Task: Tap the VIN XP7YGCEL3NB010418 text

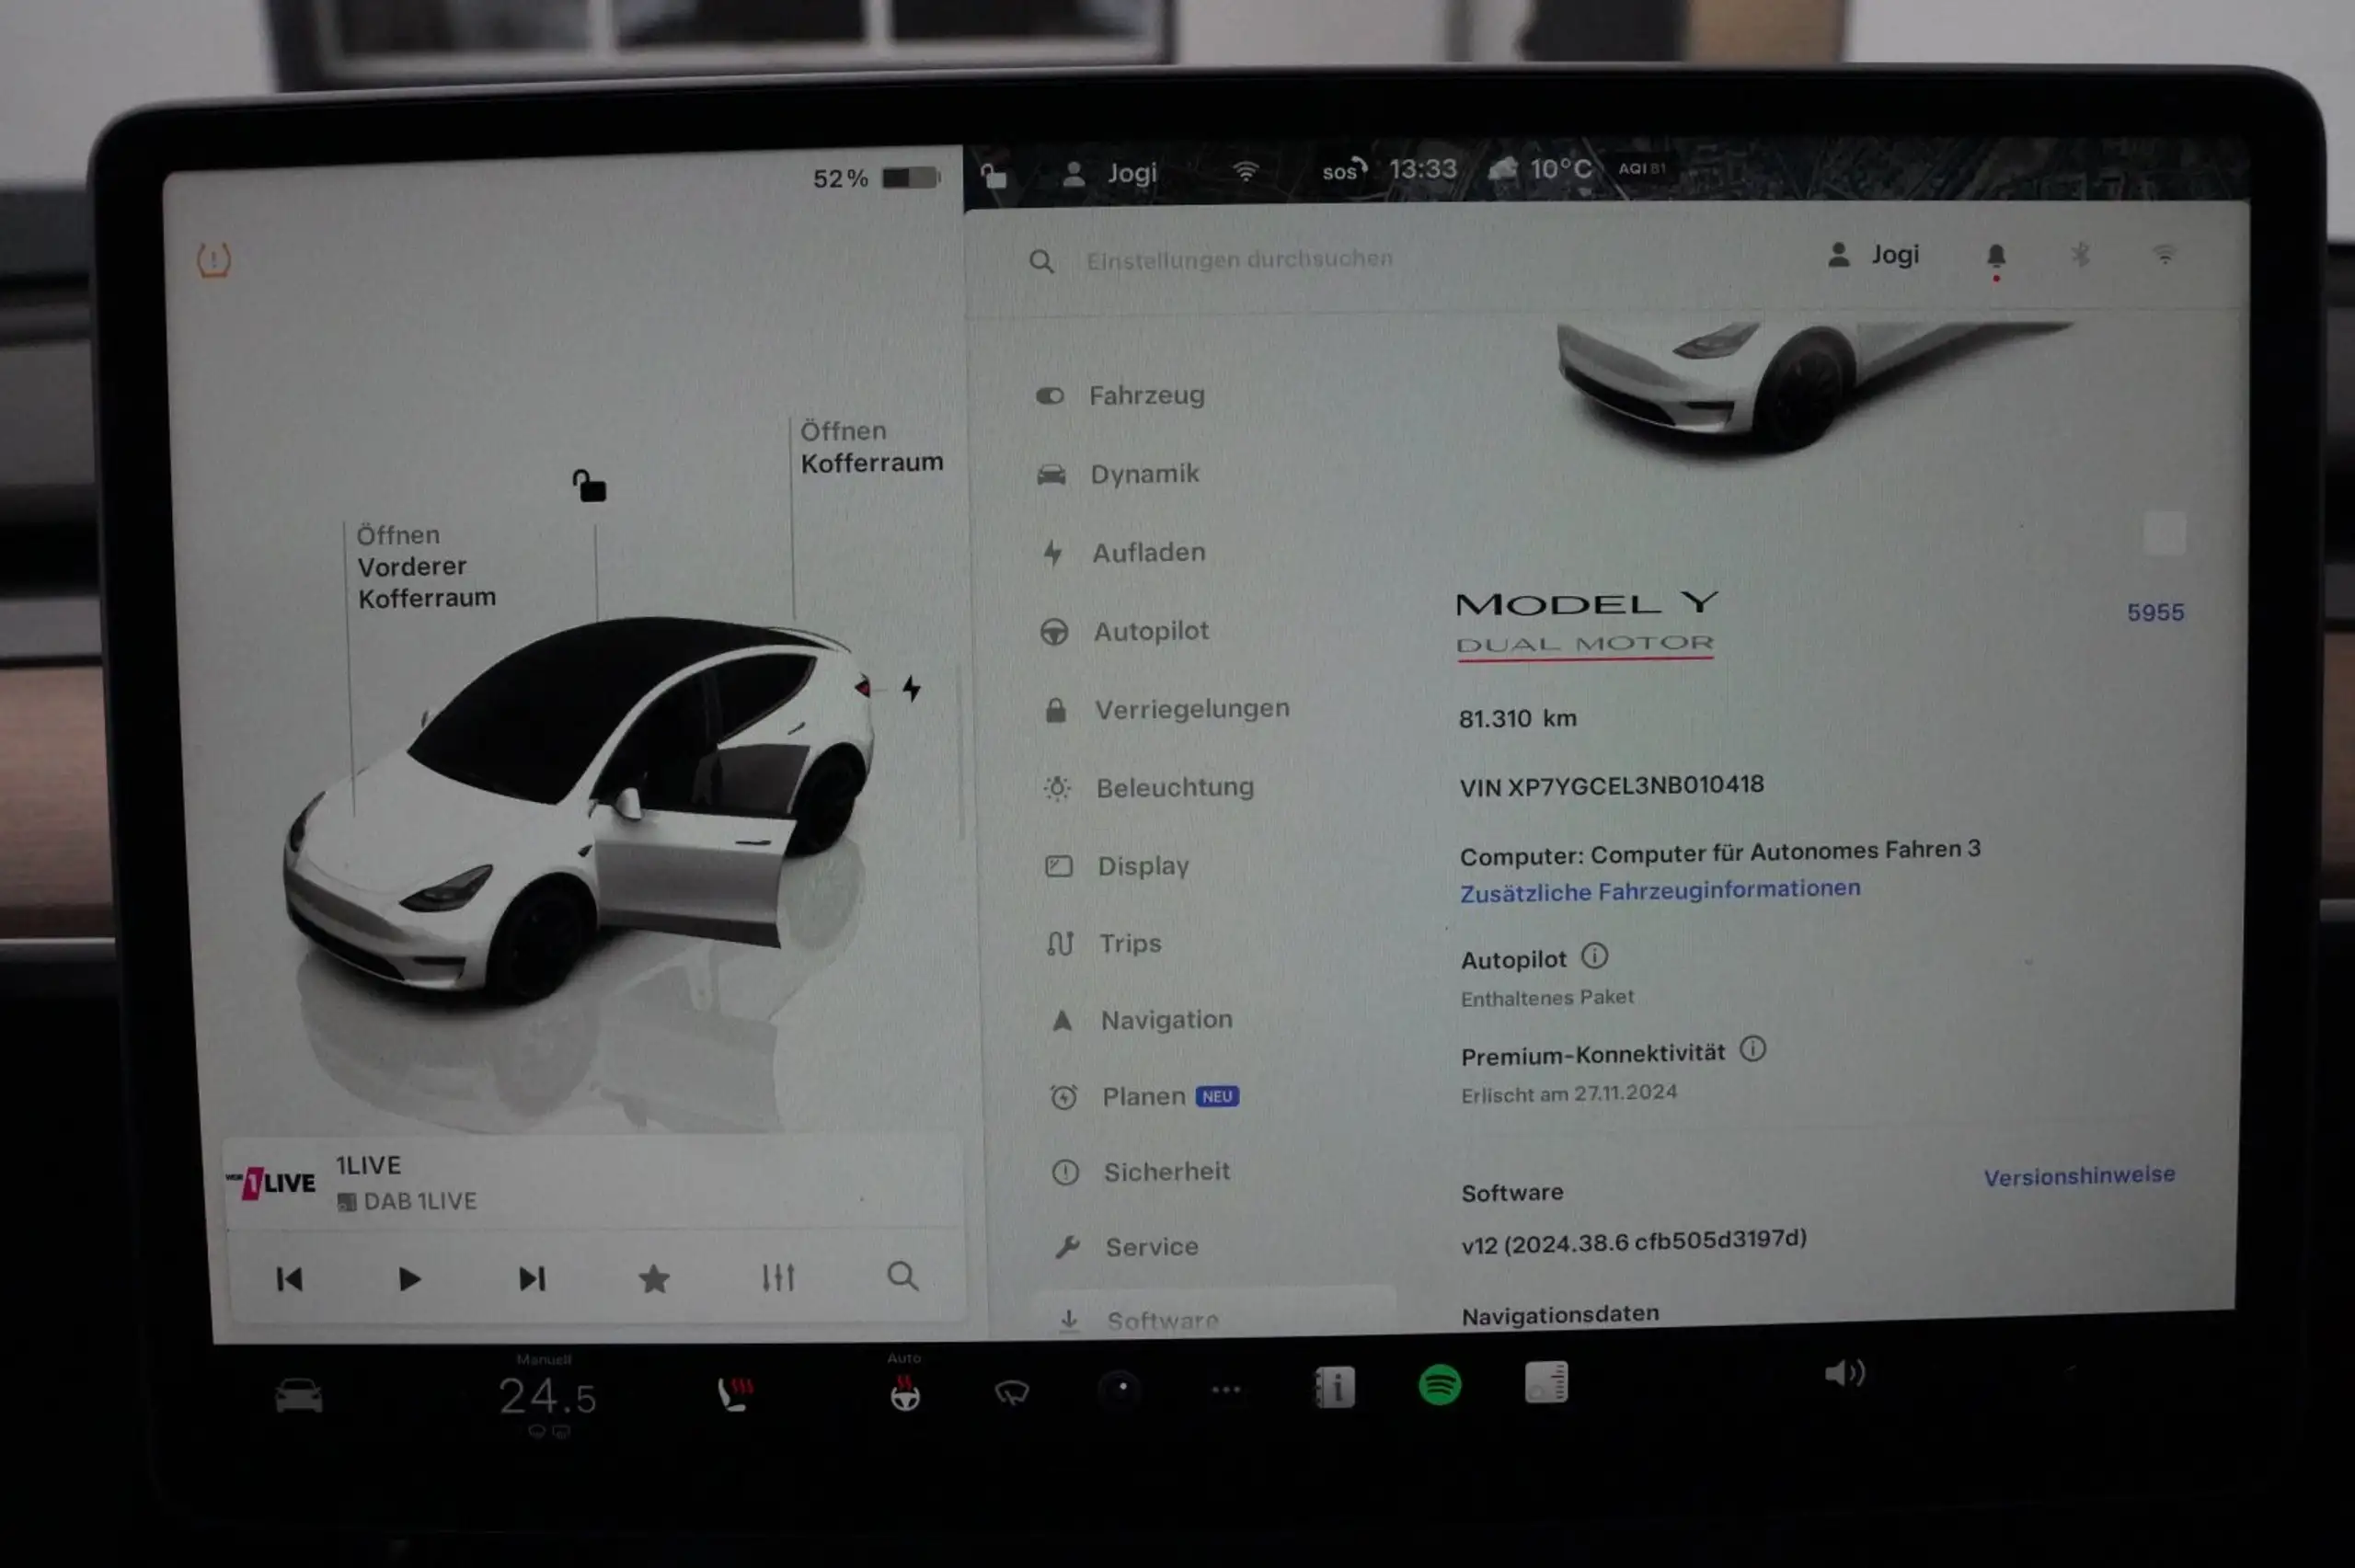Action: [1611, 786]
